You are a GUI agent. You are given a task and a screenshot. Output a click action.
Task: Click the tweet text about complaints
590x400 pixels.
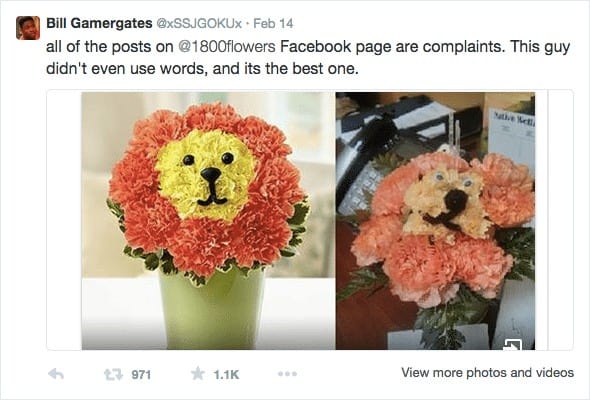point(308,58)
